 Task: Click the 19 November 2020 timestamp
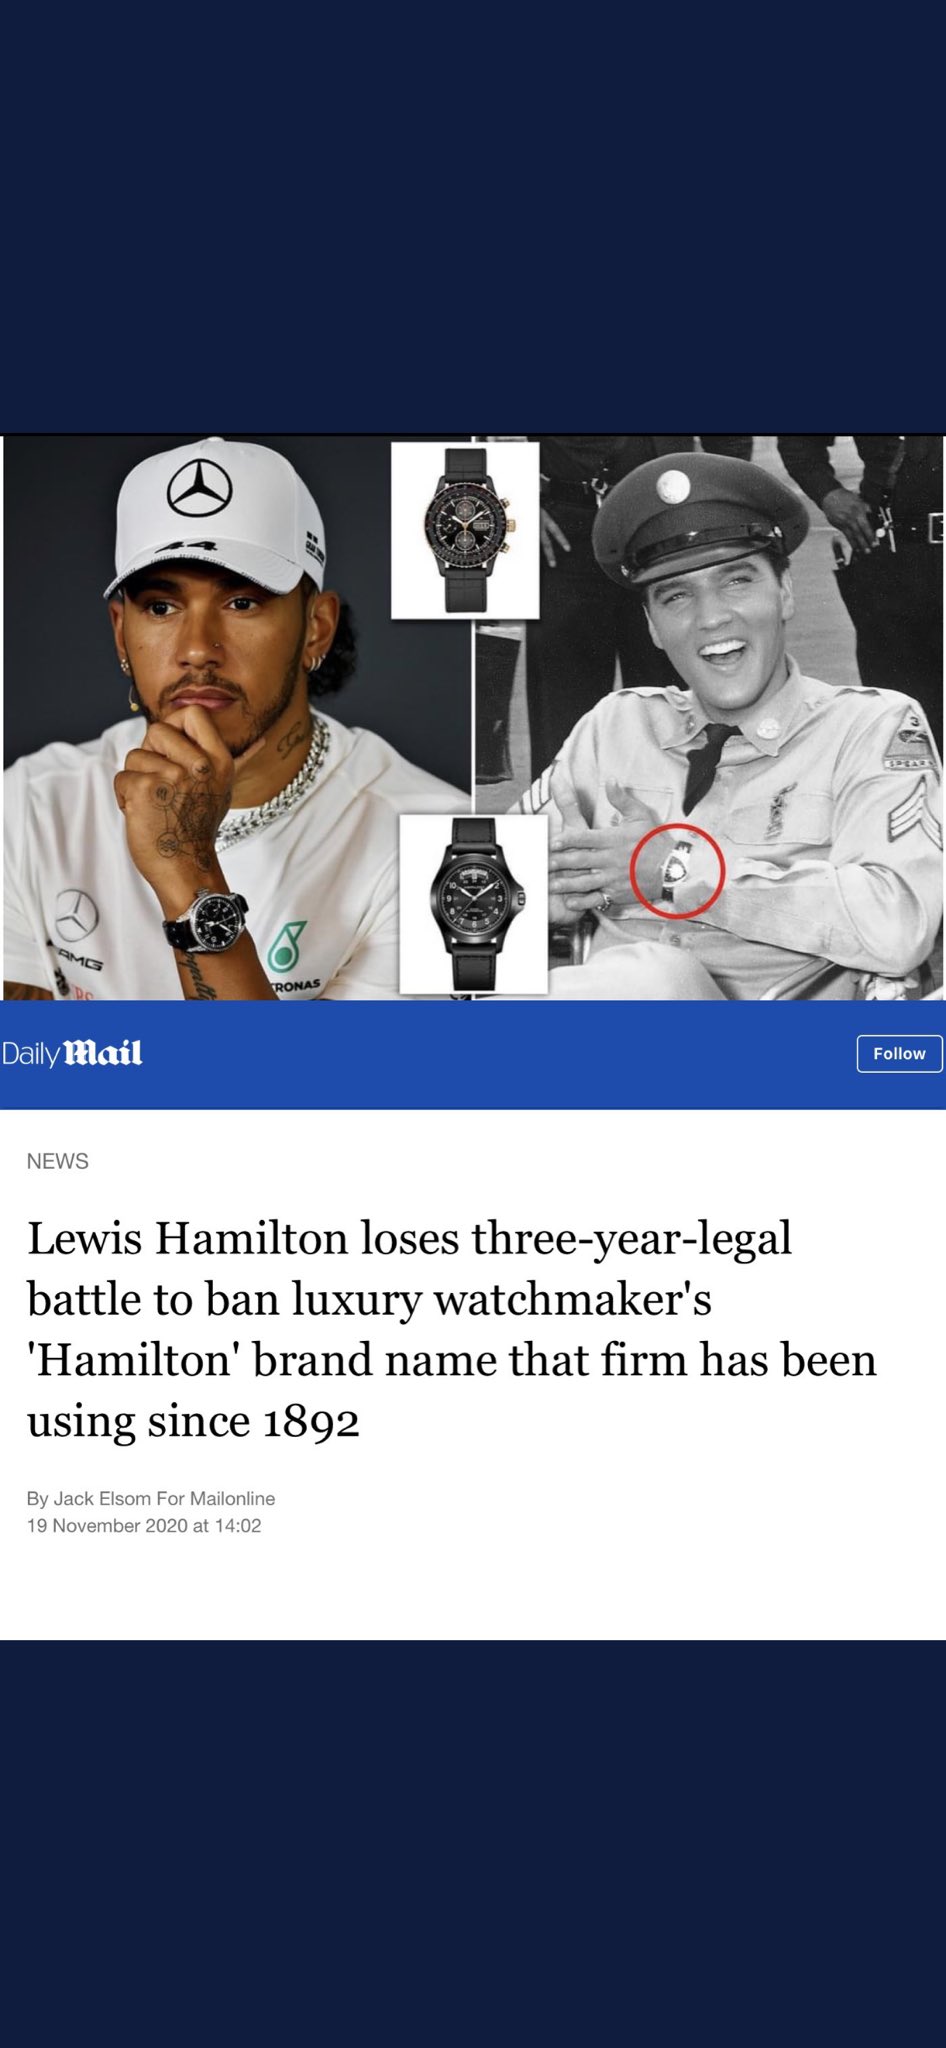[144, 1525]
